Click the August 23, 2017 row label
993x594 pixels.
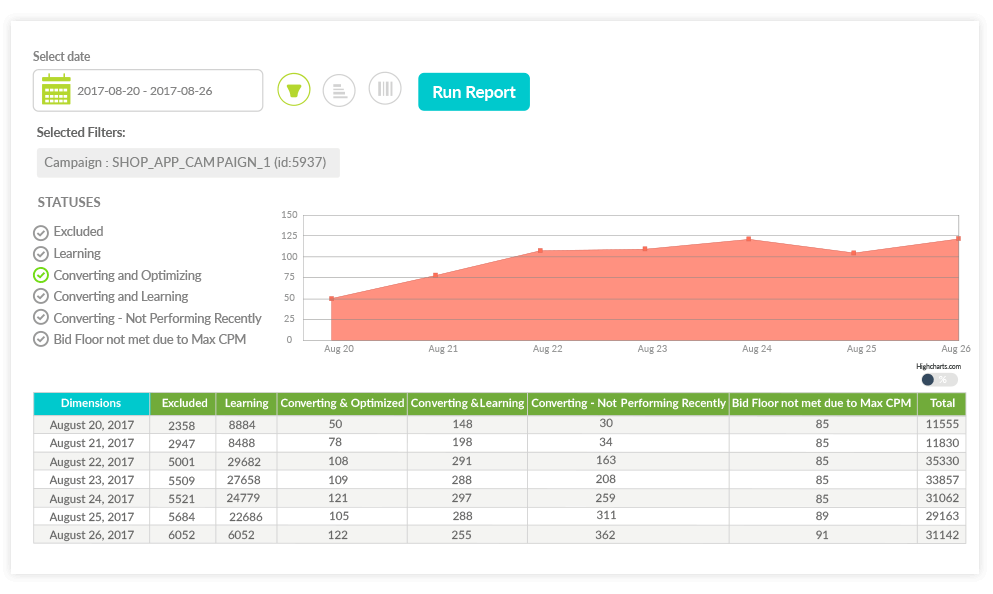(x=92, y=480)
